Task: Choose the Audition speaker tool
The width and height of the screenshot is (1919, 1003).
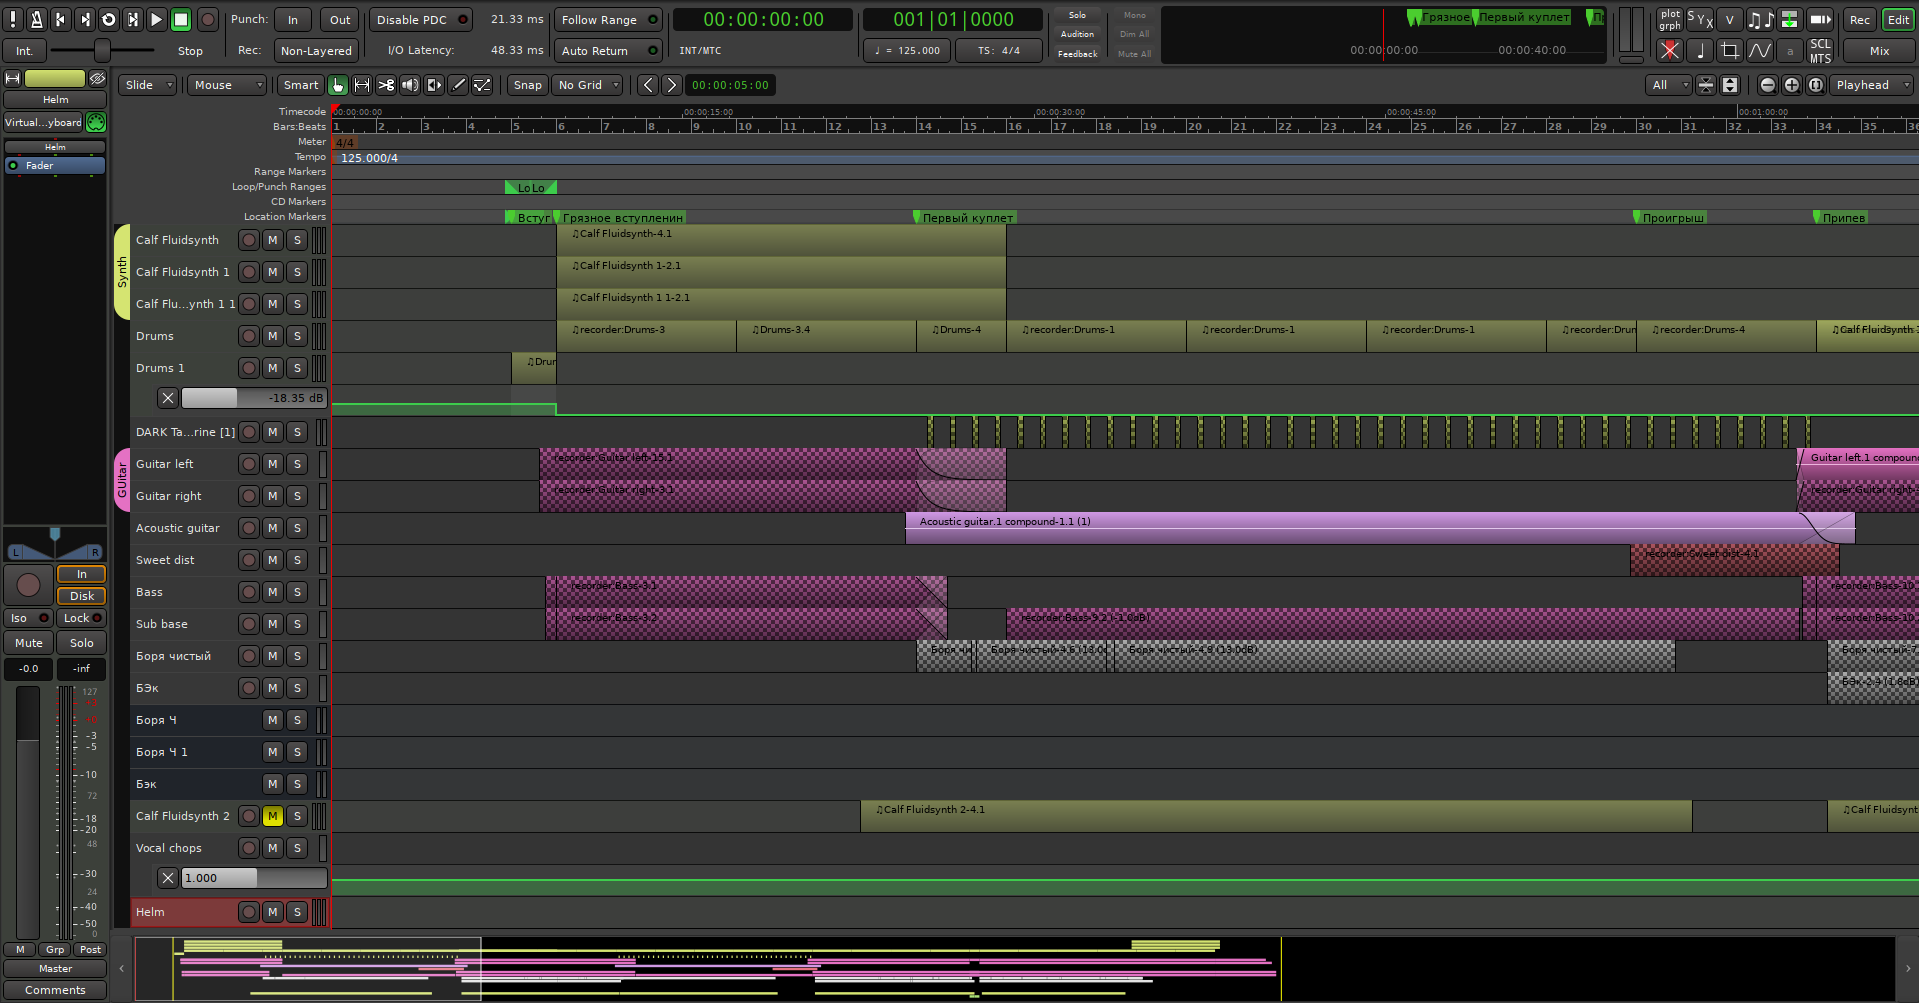Action: point(410,85)
